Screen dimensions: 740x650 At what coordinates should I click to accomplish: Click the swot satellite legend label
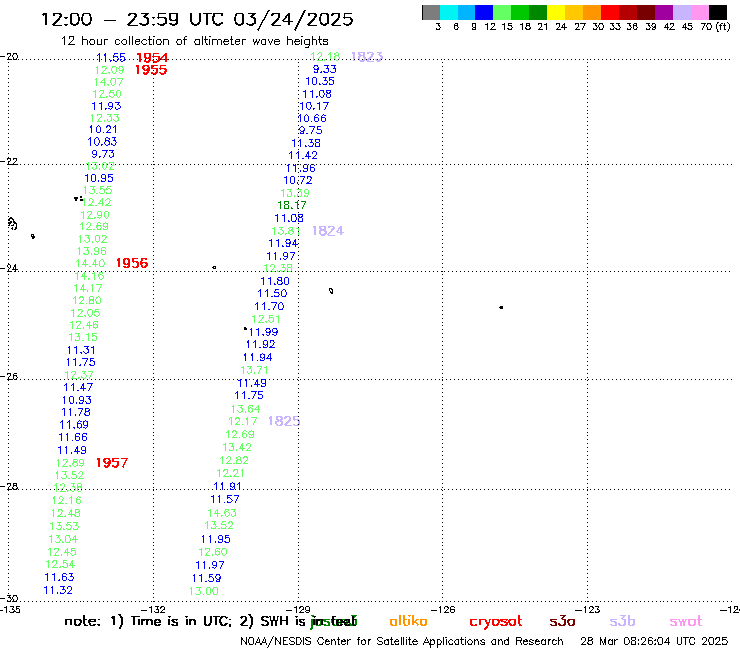[686, 621]
